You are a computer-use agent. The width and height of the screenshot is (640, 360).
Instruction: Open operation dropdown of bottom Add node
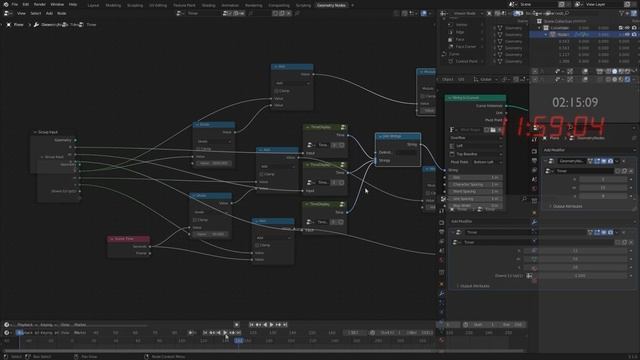tap(273, 238)
